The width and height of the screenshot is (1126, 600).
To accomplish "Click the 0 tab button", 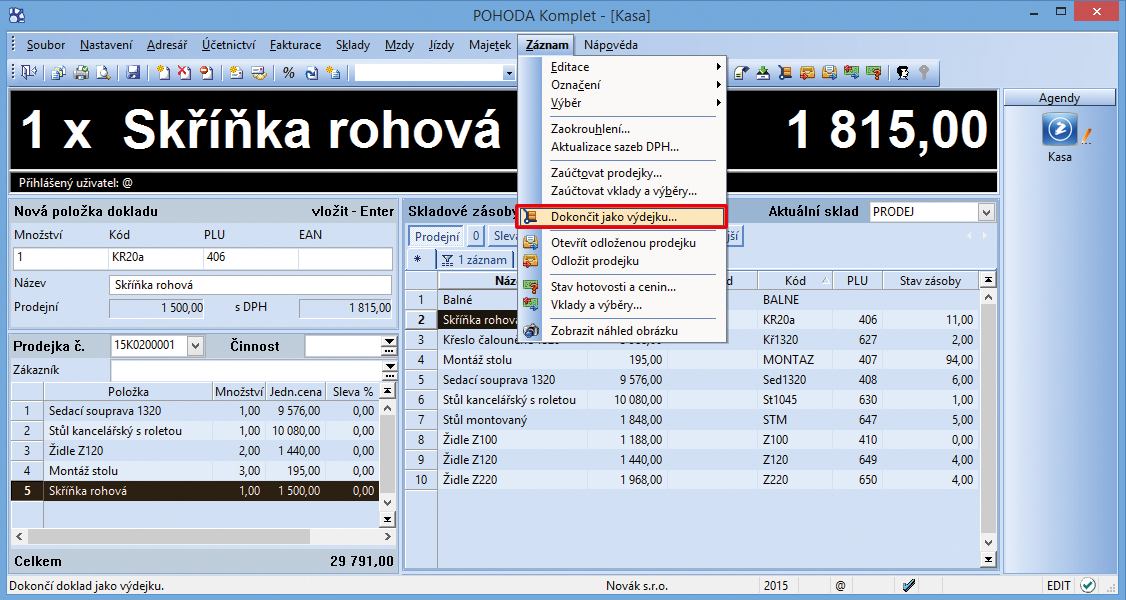I will [476, 237].
